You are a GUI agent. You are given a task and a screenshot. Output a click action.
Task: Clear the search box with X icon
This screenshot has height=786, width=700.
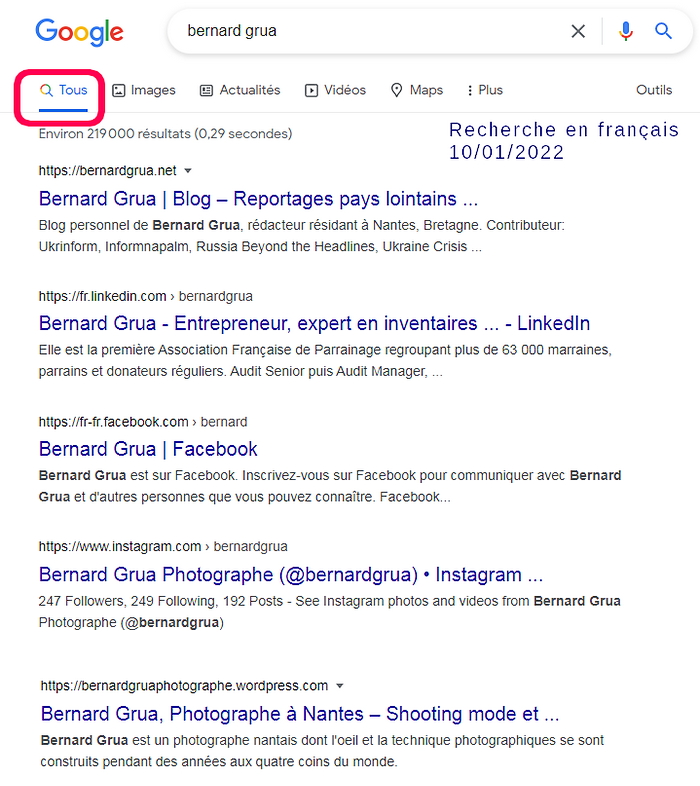click(578, 31)
